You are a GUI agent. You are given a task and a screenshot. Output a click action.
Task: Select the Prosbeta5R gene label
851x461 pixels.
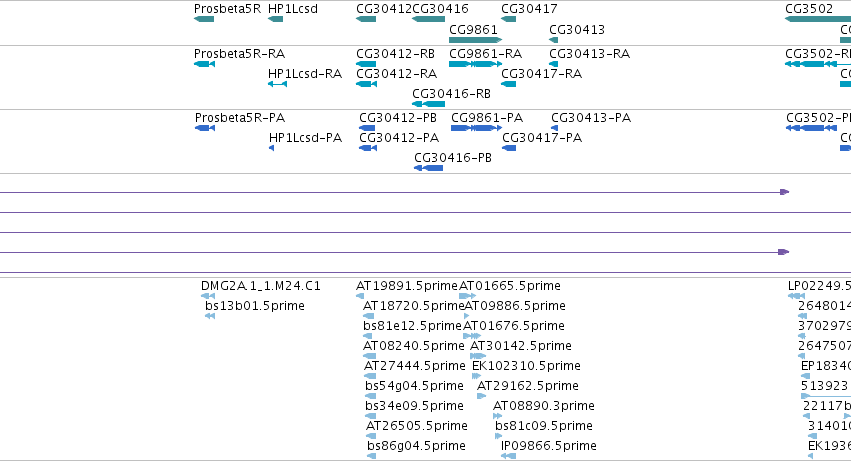click(227, 9)
